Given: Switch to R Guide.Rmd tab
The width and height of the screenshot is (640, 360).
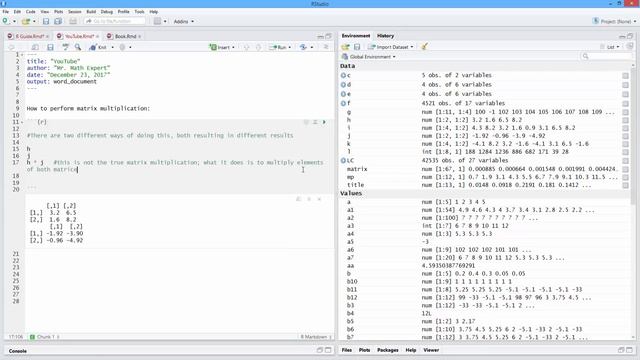Looking at the screenshot, I should click(27, 36).
